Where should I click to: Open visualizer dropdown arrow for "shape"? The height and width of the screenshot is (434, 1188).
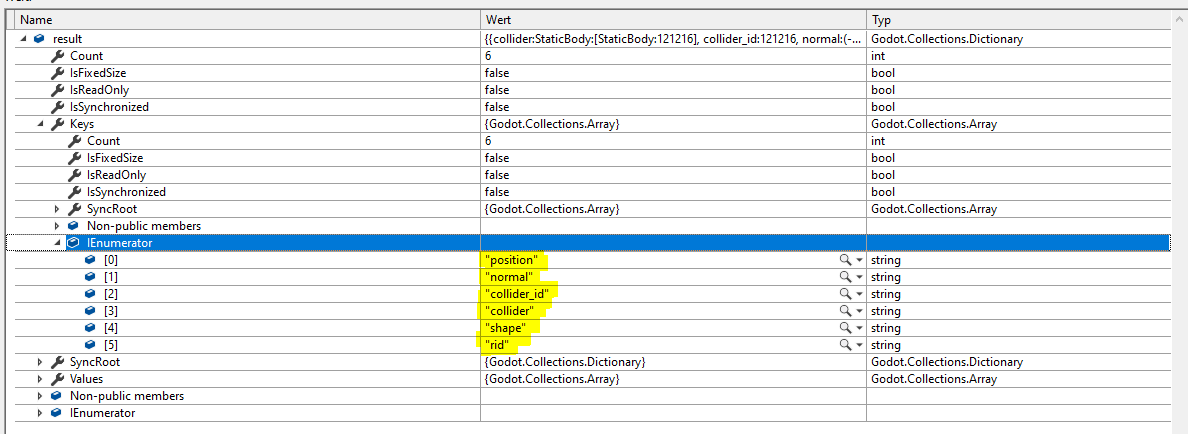(x=859, y=329)
